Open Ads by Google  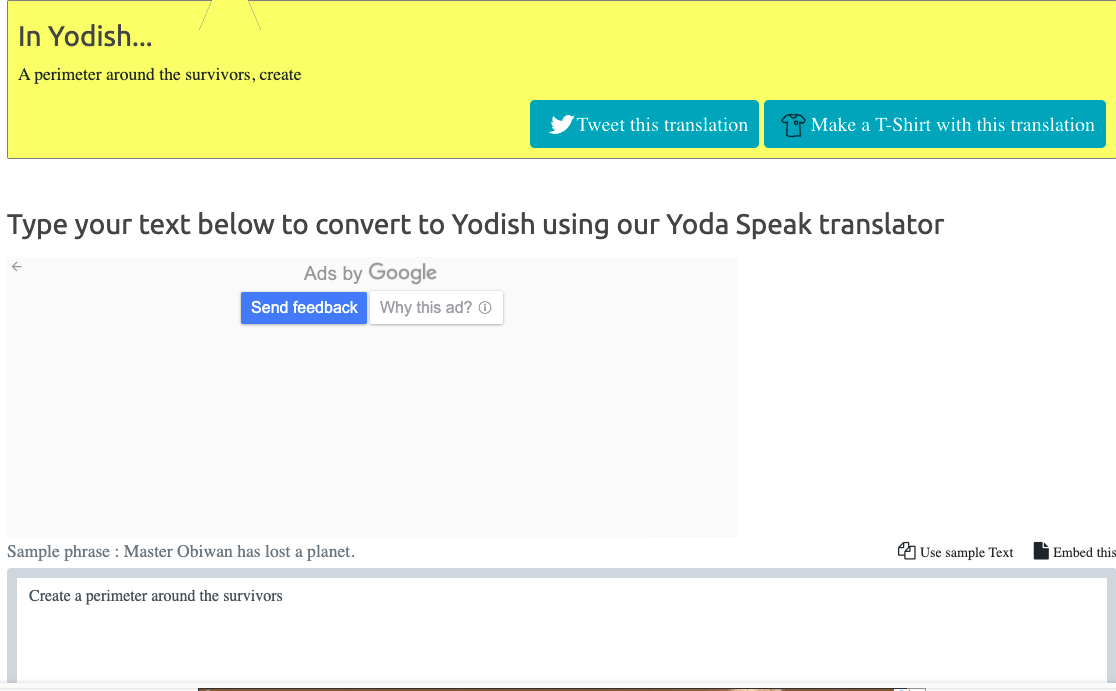pos(370,272)
